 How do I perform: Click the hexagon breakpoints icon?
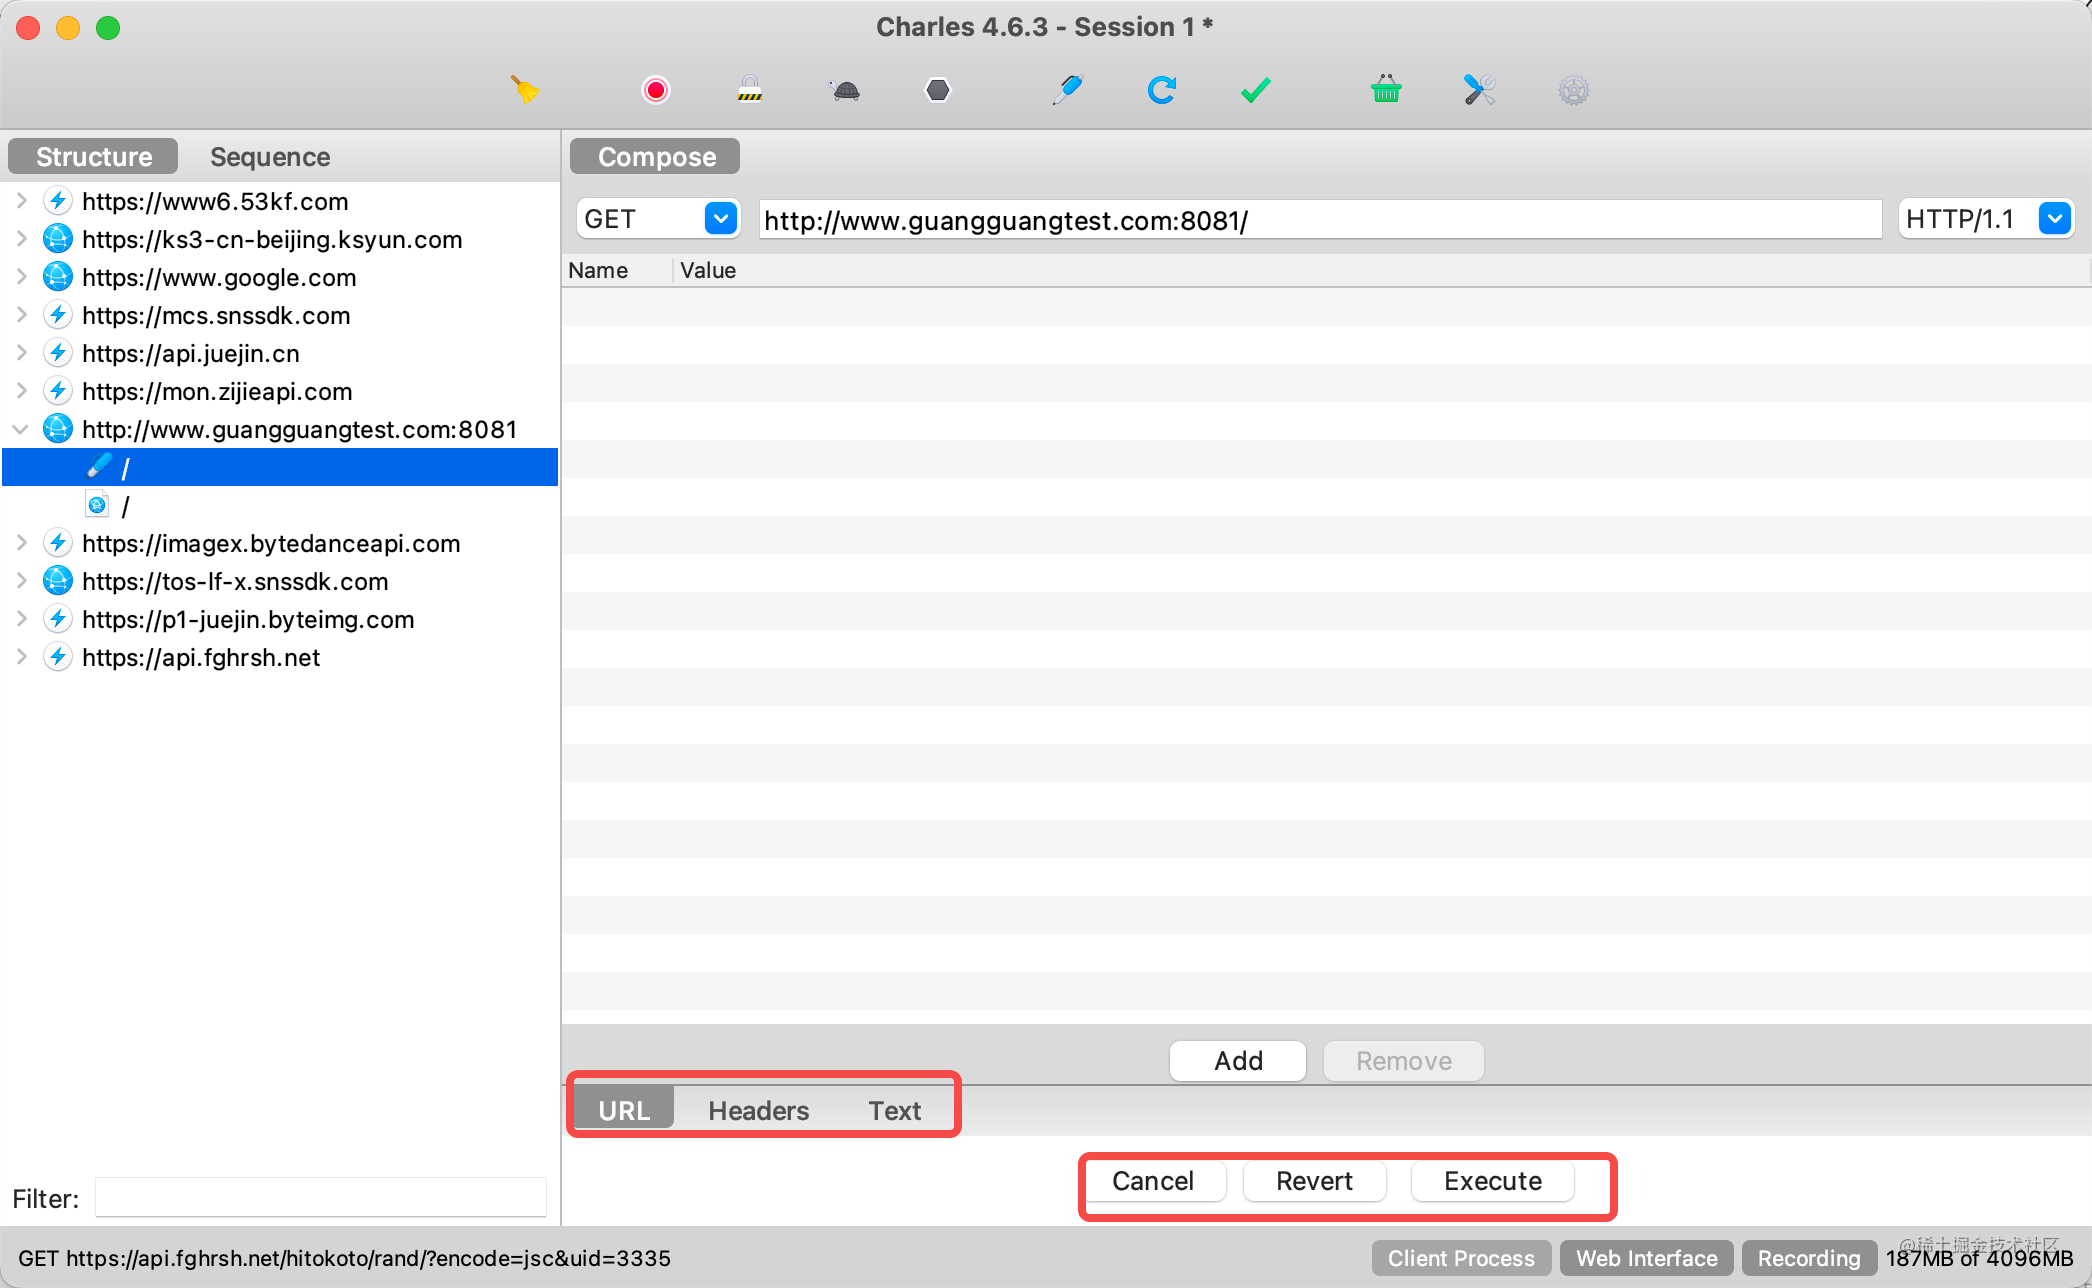tap(938, 90)
